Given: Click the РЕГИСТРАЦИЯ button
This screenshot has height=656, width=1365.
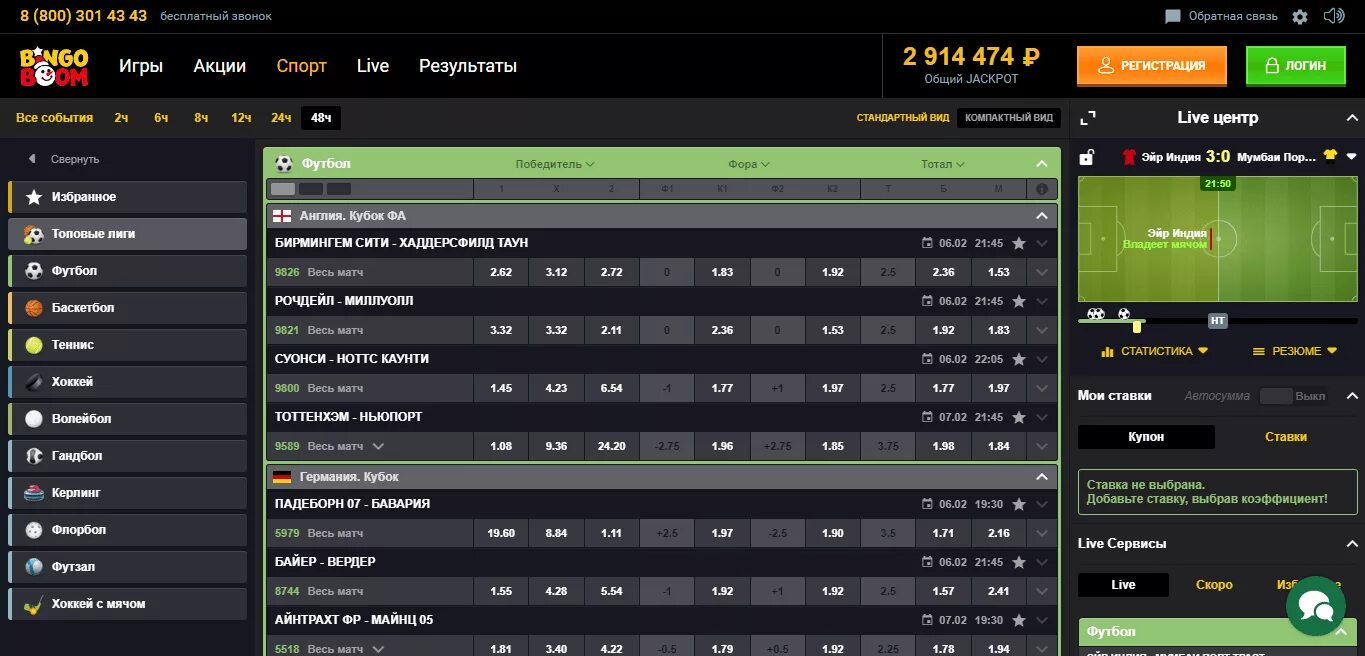Looking at the screenshot, I should [x=1152, y=66].
